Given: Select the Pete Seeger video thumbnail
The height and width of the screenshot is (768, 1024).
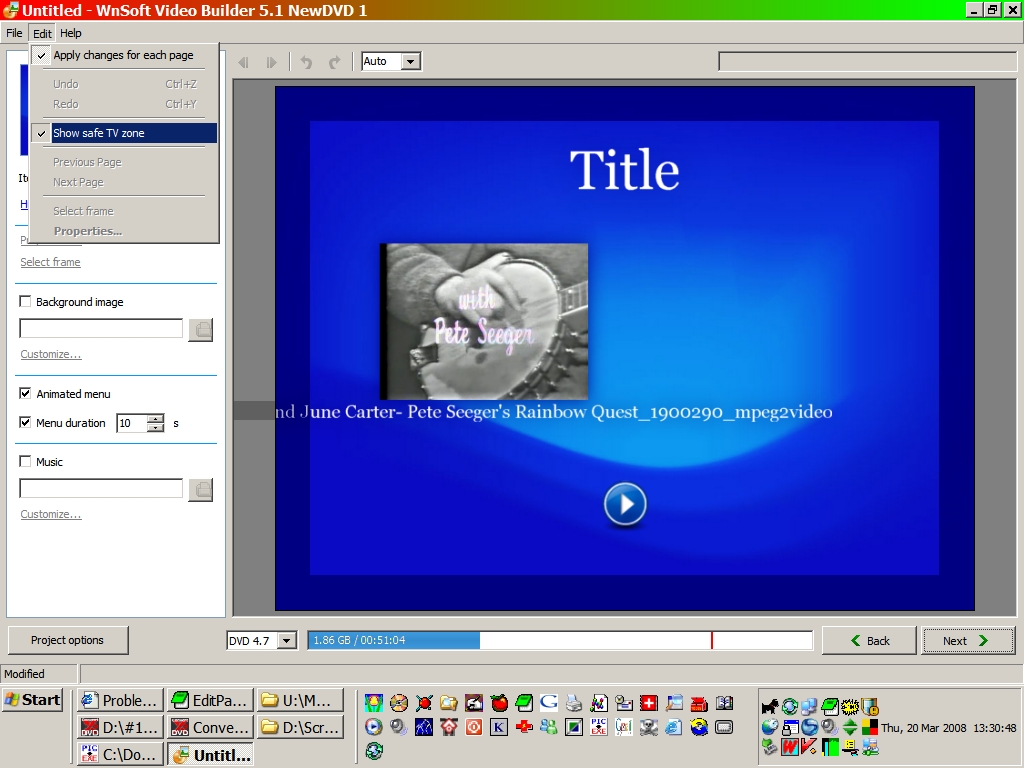Looking at the screenshot, I should click(x=484, y=321).
